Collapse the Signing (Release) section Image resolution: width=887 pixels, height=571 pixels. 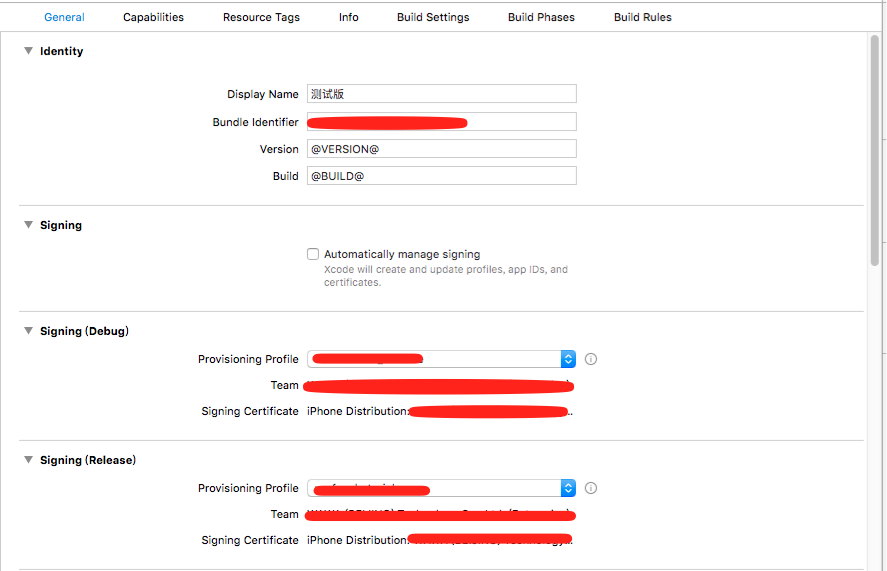click(29, 460)
